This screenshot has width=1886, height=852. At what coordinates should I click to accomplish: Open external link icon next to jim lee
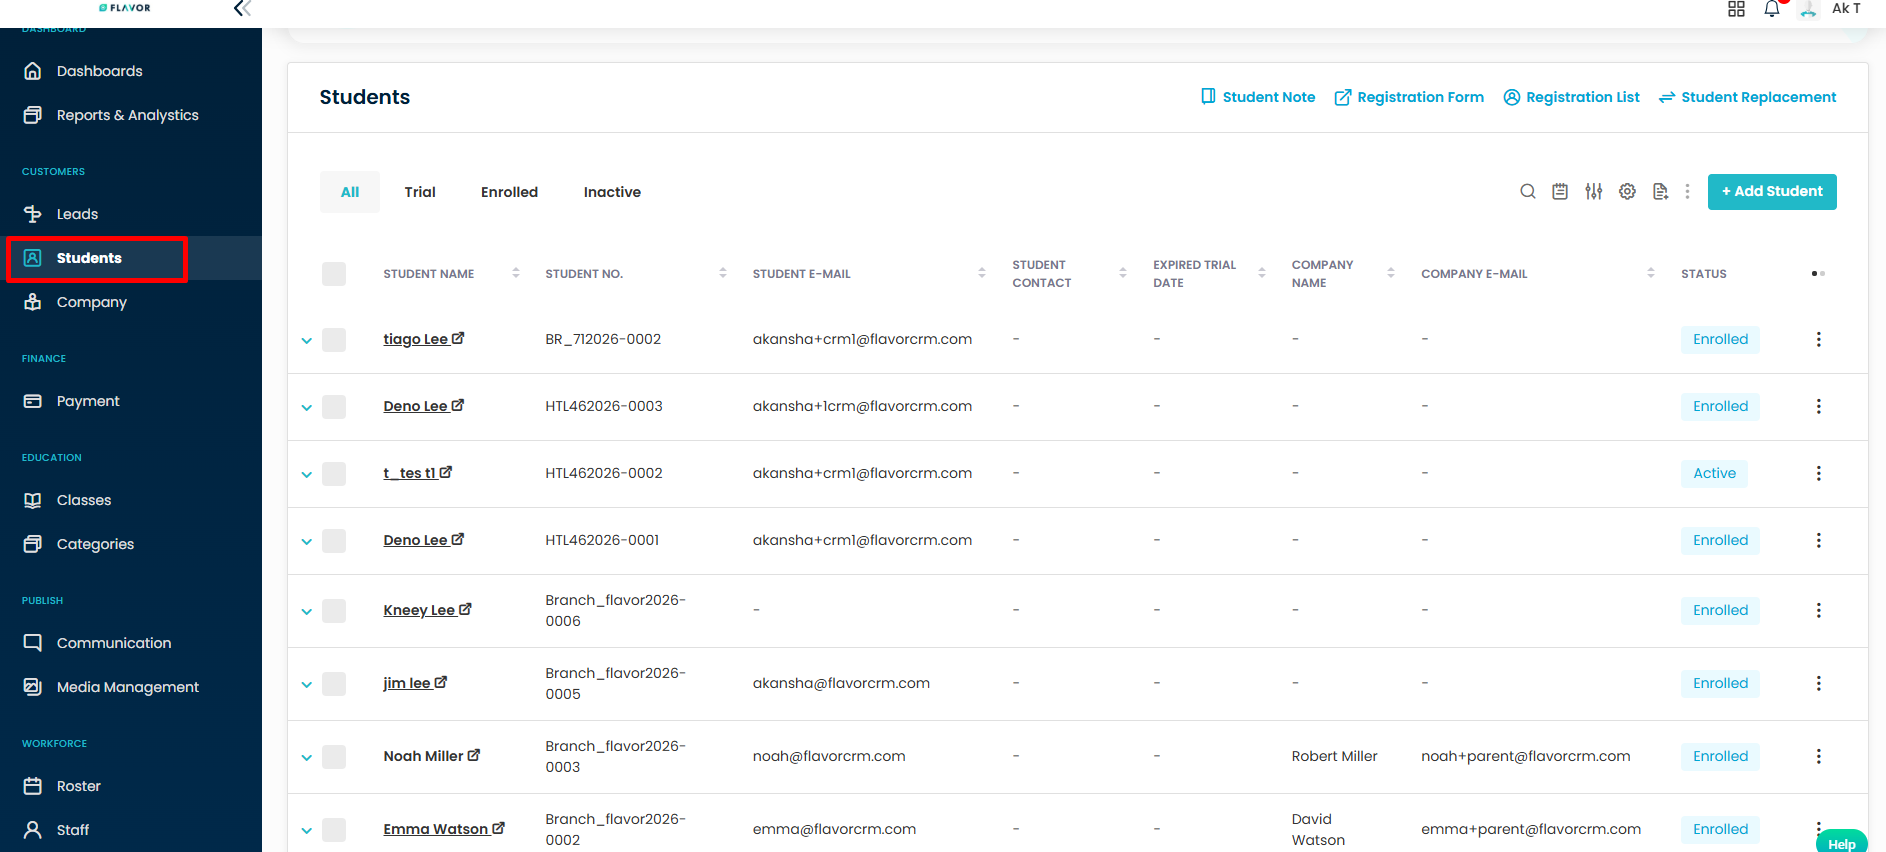pos(441,682)
